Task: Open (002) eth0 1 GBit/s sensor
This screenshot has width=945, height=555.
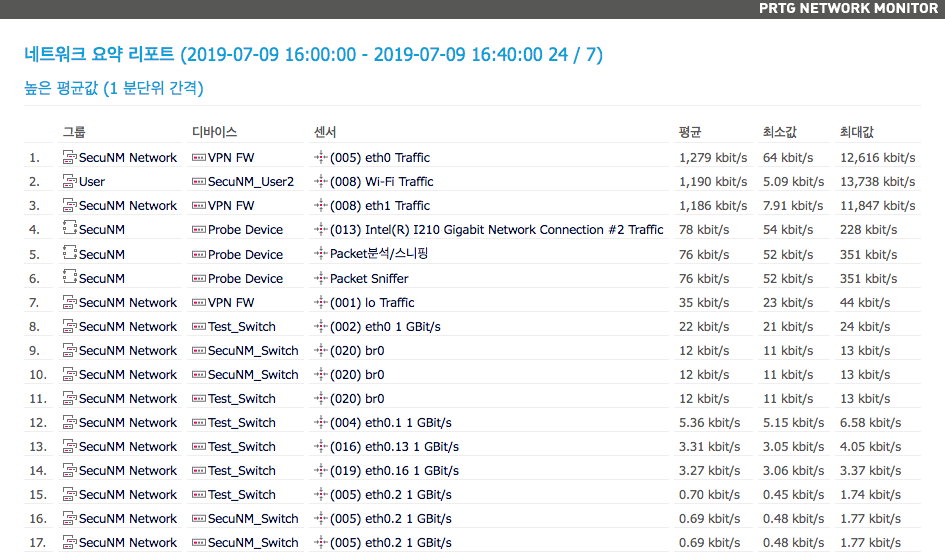Action: 385,327
